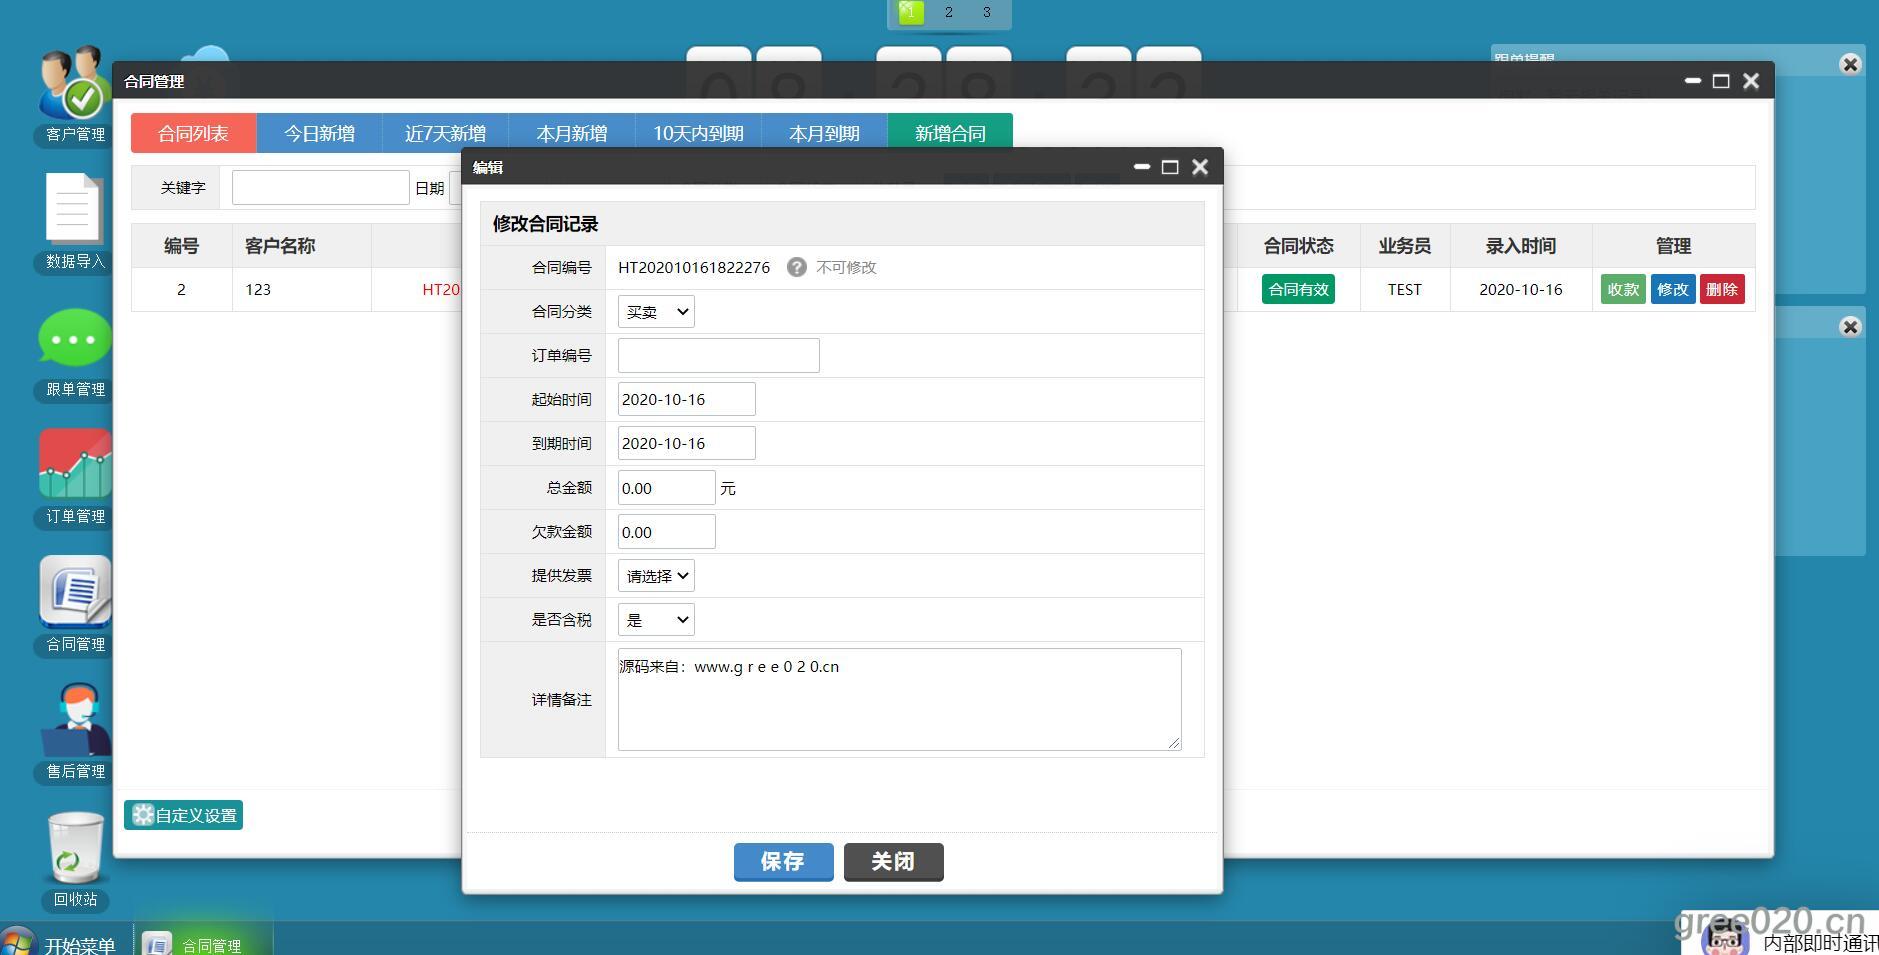Switch to desktop page 2

[x=948, y=13]
